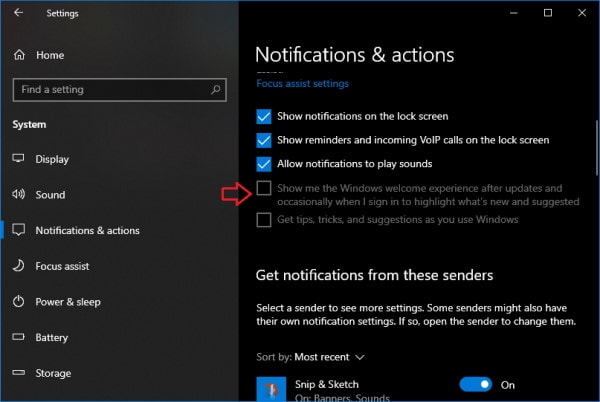Enable the Windows welcome experience checkbox
600x402 pixels.
pos(264,188)
